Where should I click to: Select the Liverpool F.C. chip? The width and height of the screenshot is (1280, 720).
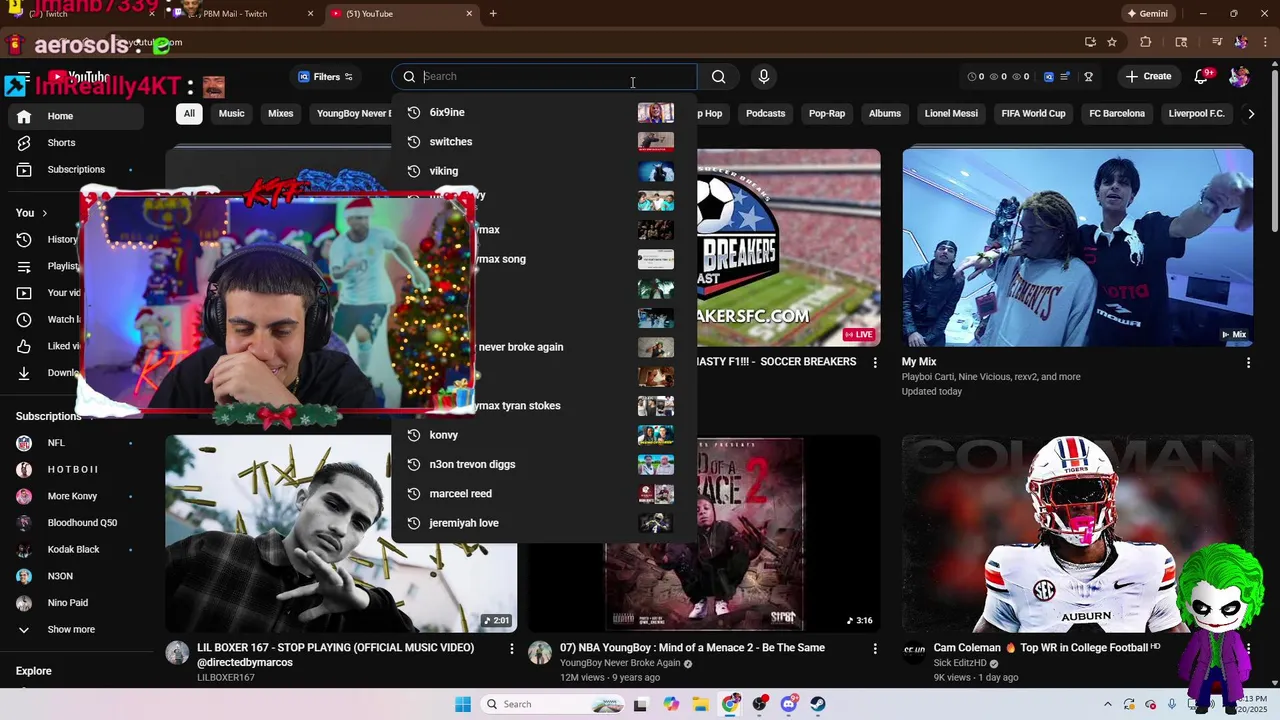tap(1196, 114)
